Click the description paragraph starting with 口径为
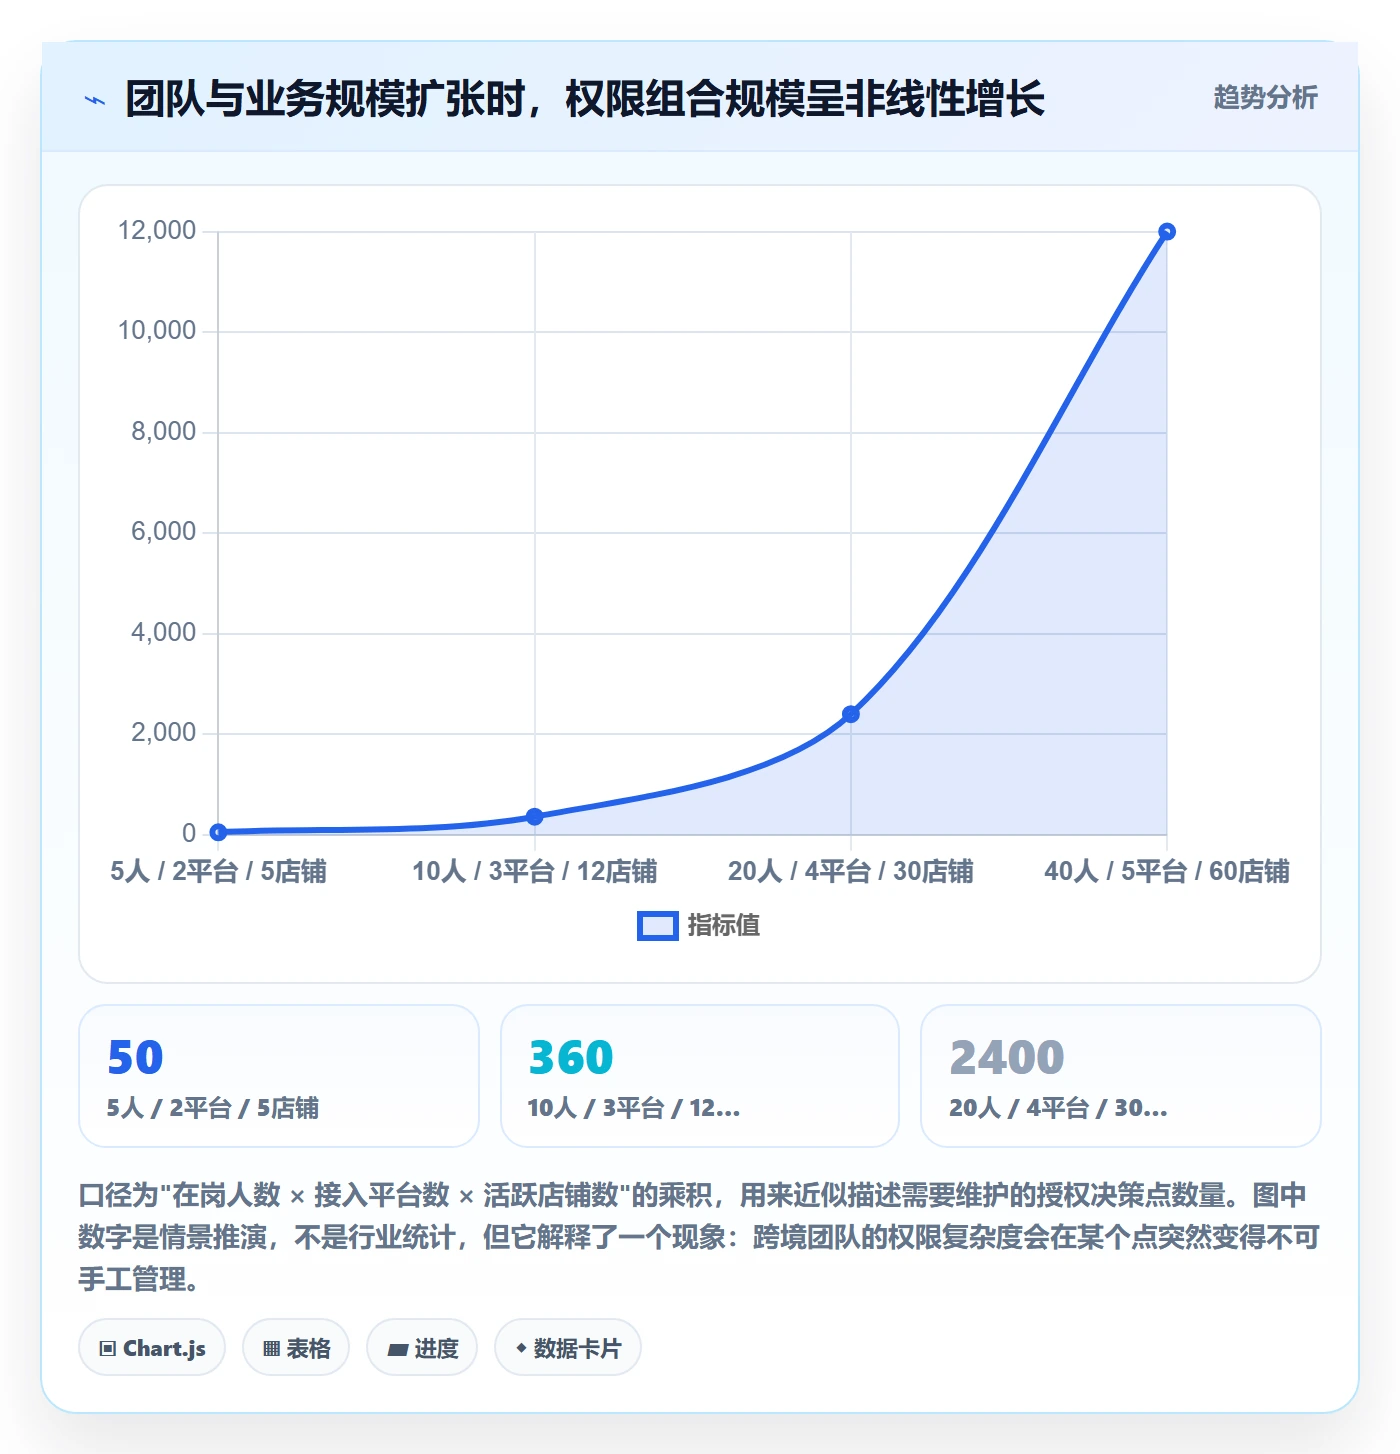This screenshot has height=1454, width=1400. point(700,1237)
